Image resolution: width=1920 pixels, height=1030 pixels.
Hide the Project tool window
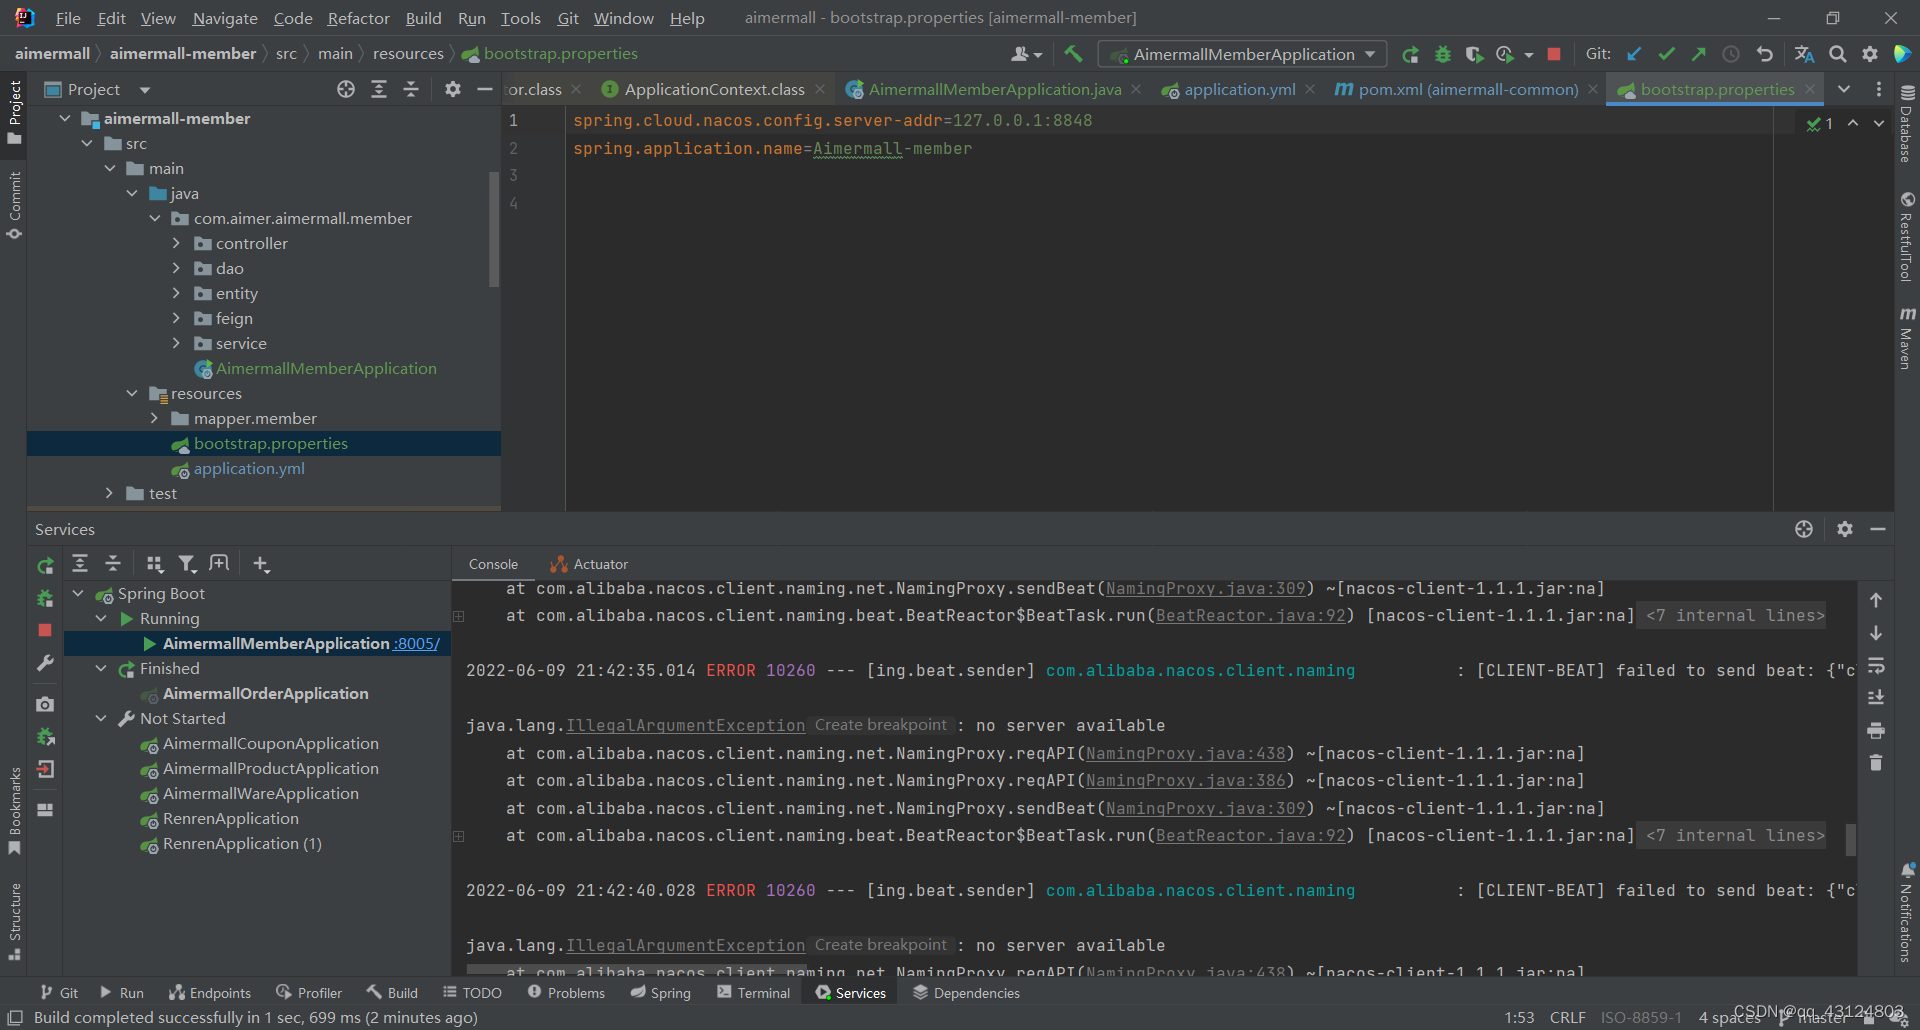(485, 89)
